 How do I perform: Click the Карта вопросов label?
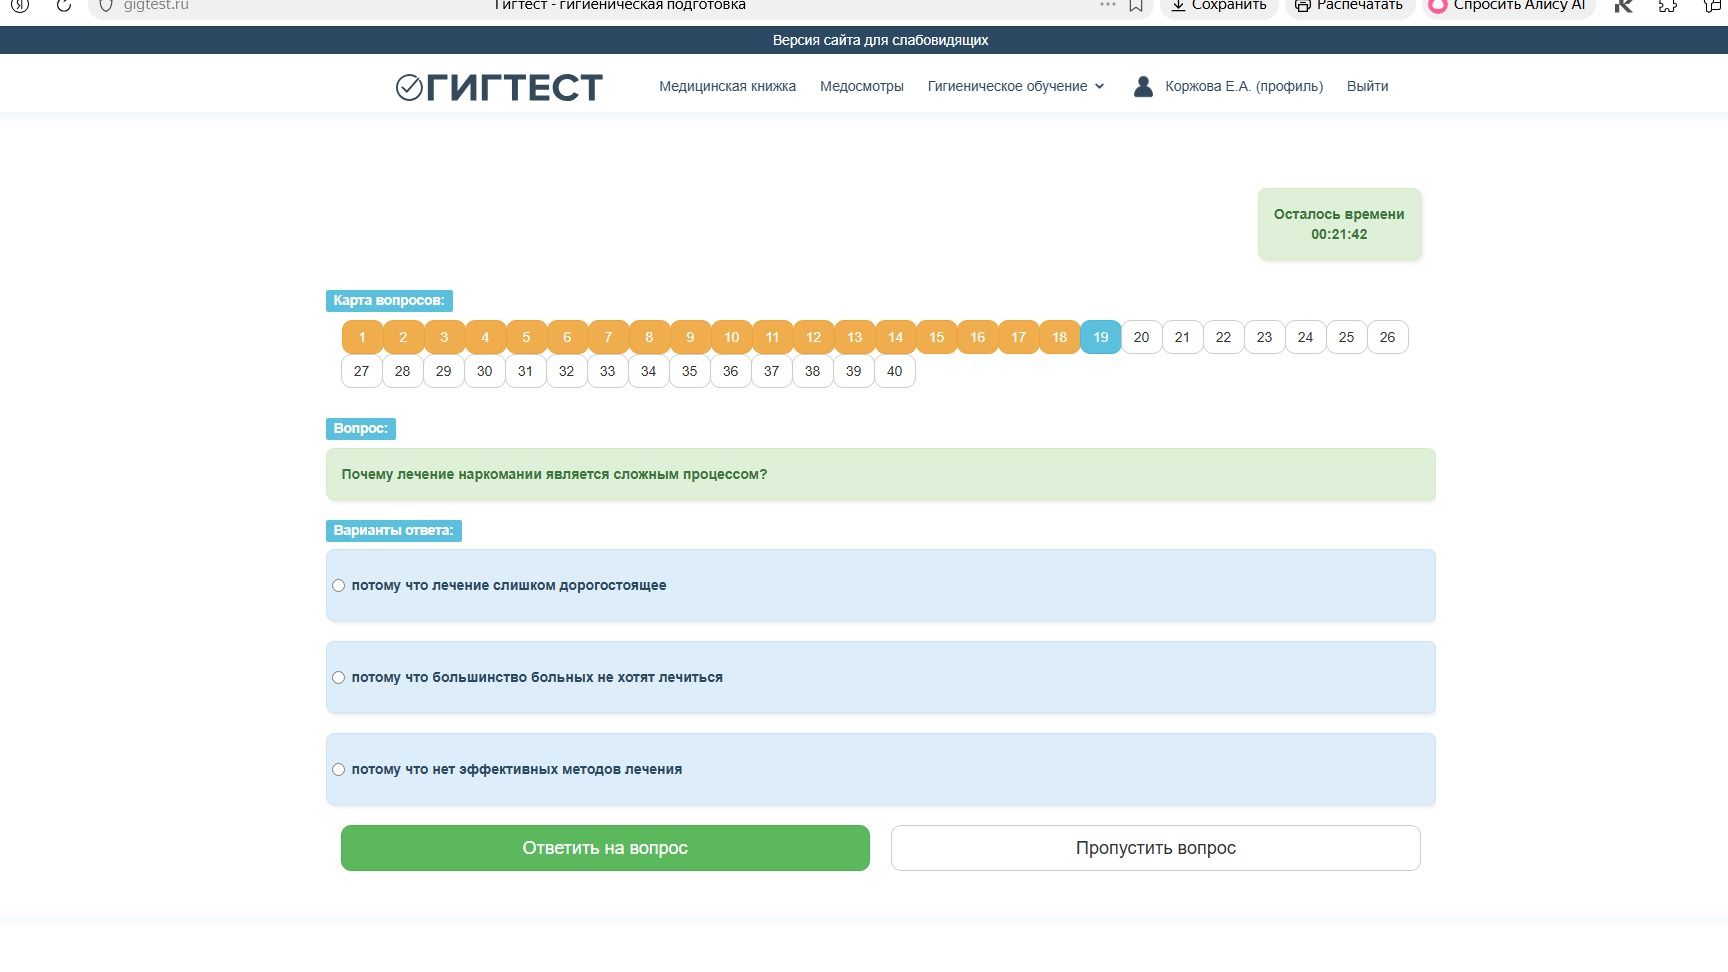389,301
